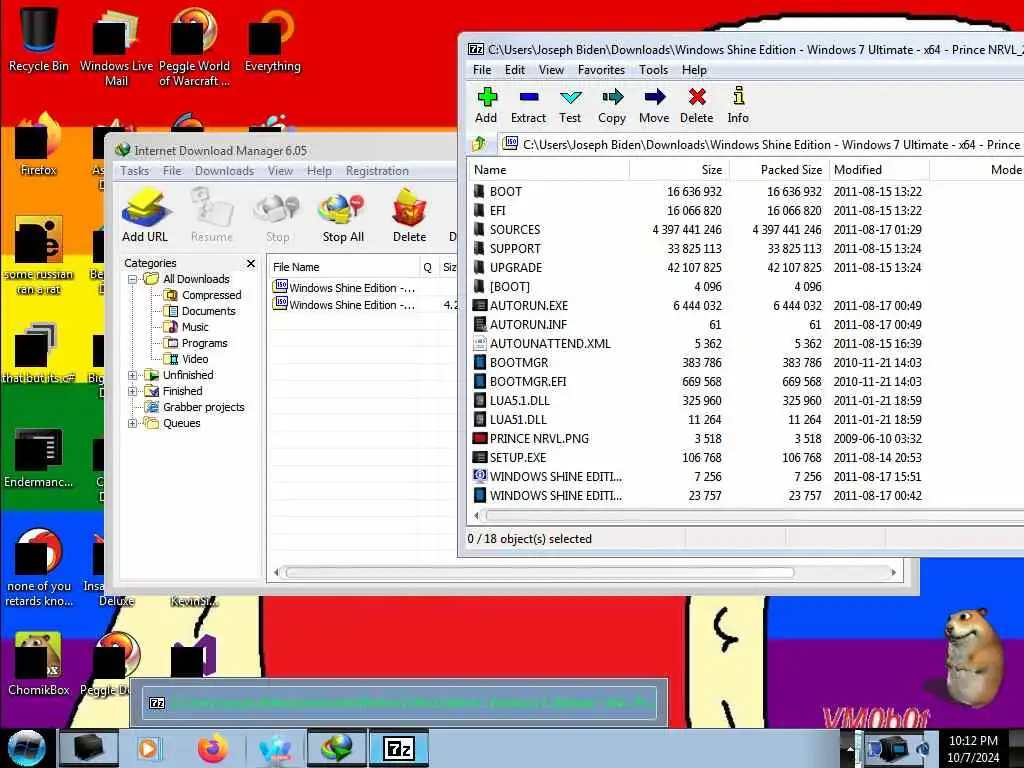The image size is (1024, 768).
Task: Open the View menu in 7-Zip
Action: 551,70
